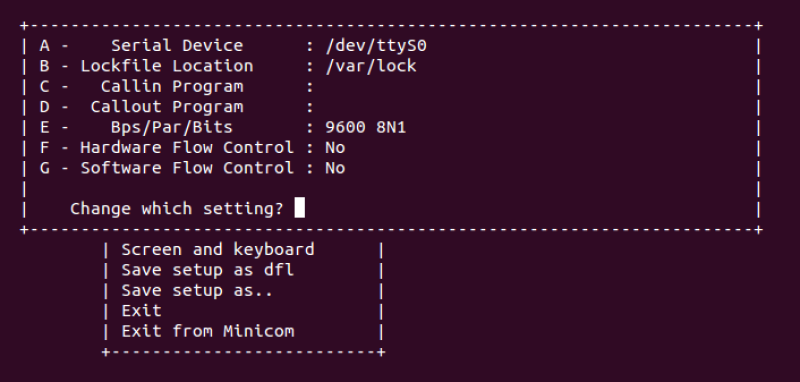This screenshot has height=382, width=800.
Task: Click the letter E option key
Action: click(x=44, y=128)
